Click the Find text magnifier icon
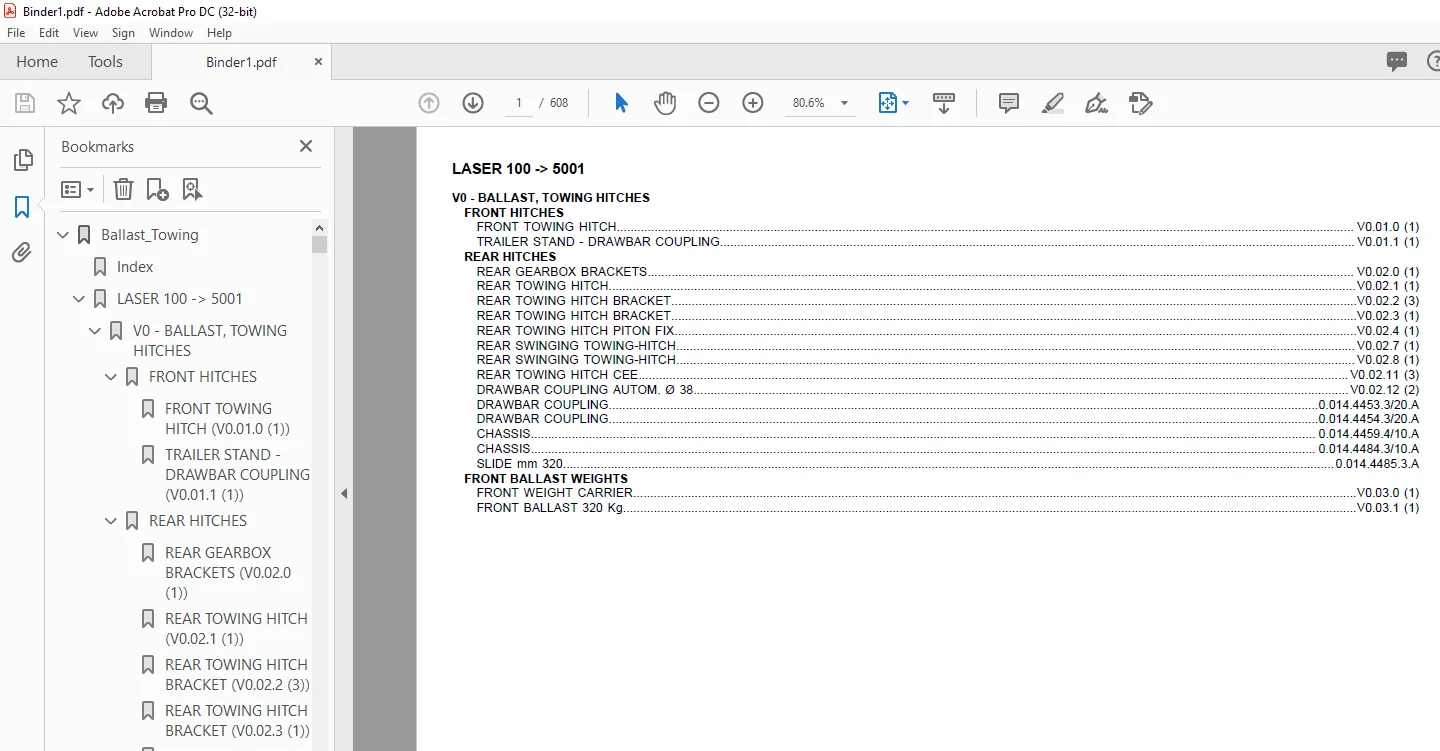 pos(201,103)
